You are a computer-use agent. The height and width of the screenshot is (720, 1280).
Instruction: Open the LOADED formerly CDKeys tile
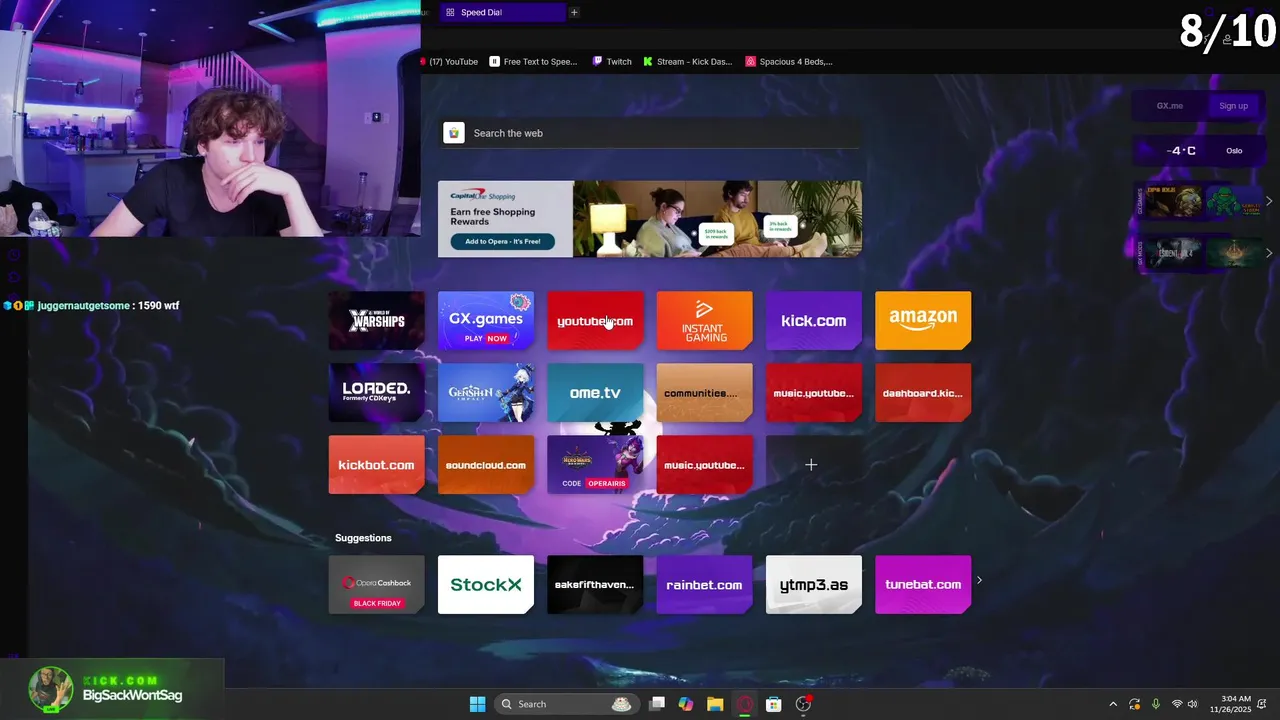377,393
